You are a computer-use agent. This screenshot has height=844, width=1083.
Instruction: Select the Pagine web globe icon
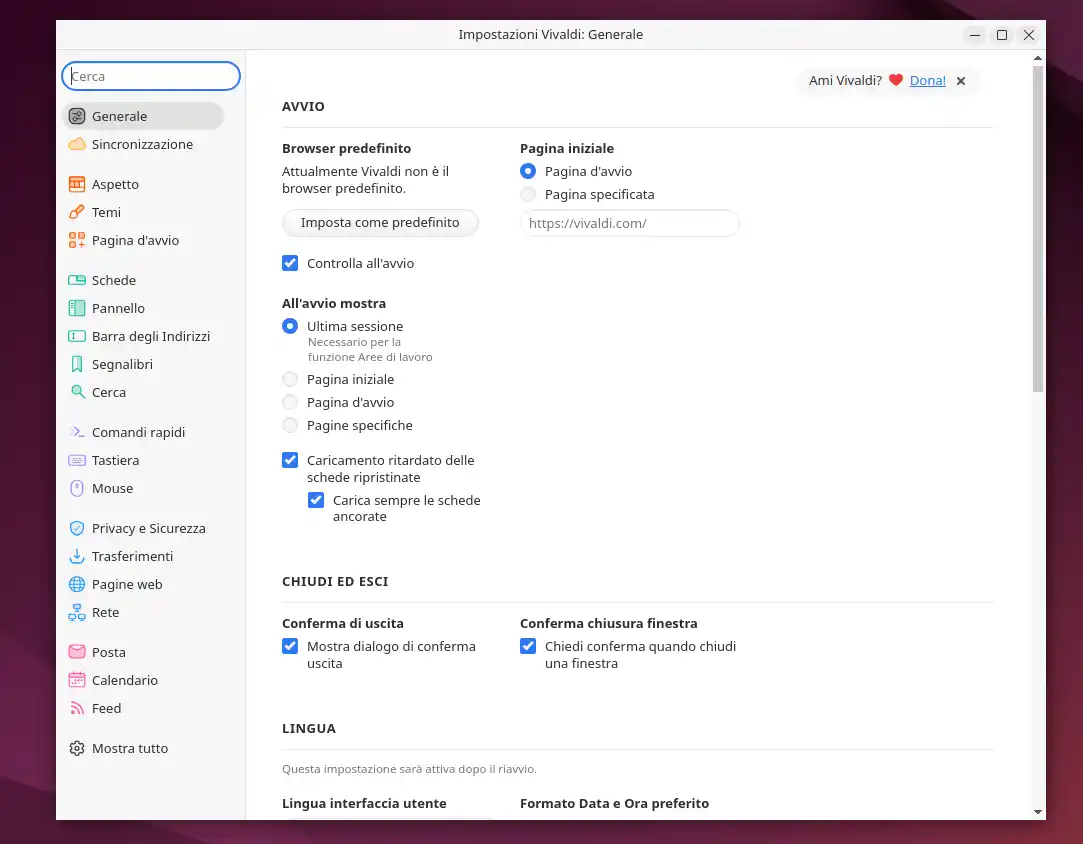point(77,584)
